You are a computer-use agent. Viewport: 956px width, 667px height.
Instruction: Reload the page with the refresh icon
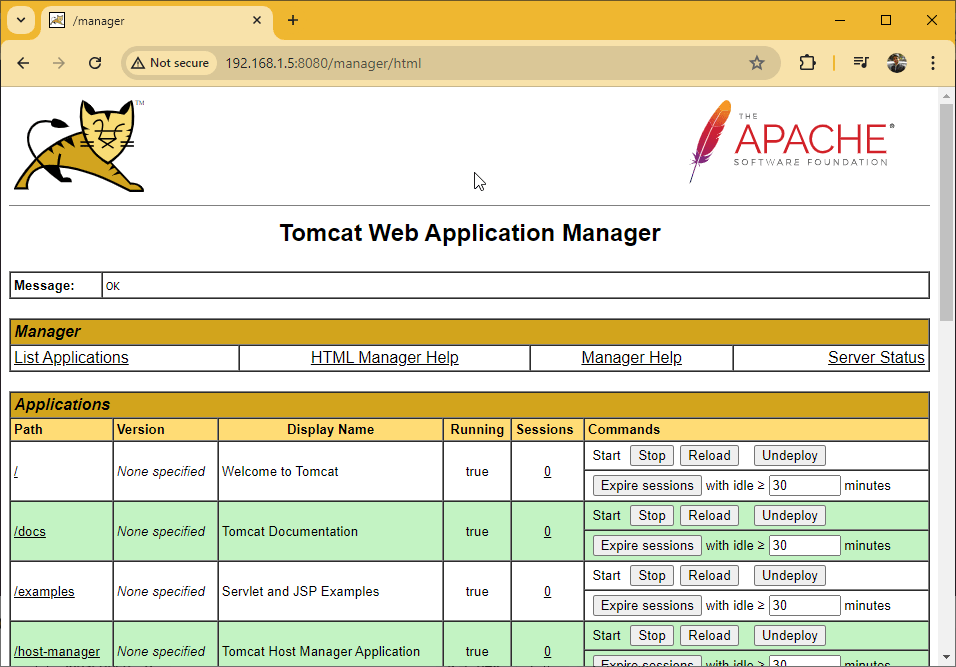coord(95,63)
